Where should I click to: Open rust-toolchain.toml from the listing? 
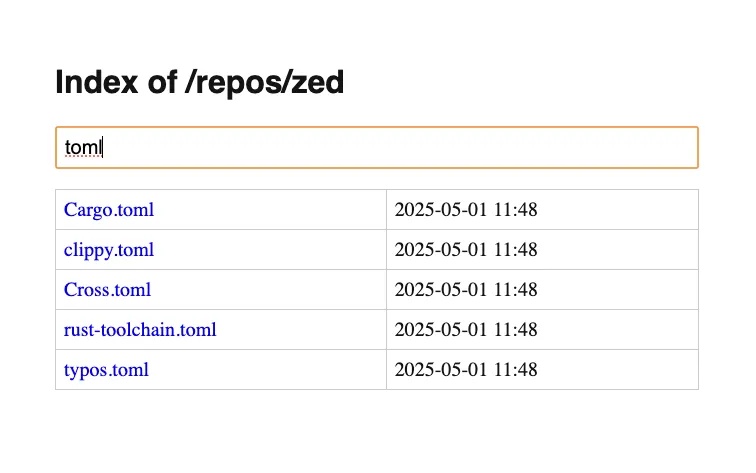140,330
